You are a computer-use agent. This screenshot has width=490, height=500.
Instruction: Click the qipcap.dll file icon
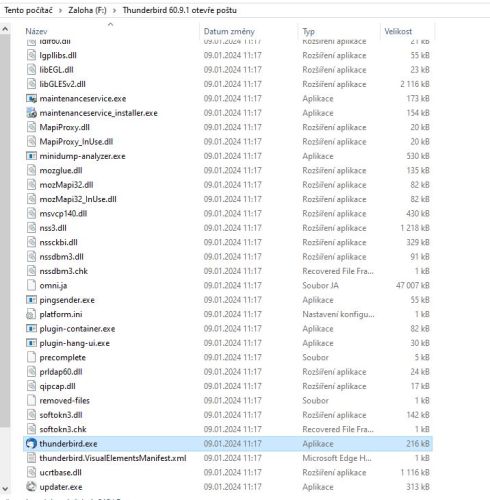[31, 386]
